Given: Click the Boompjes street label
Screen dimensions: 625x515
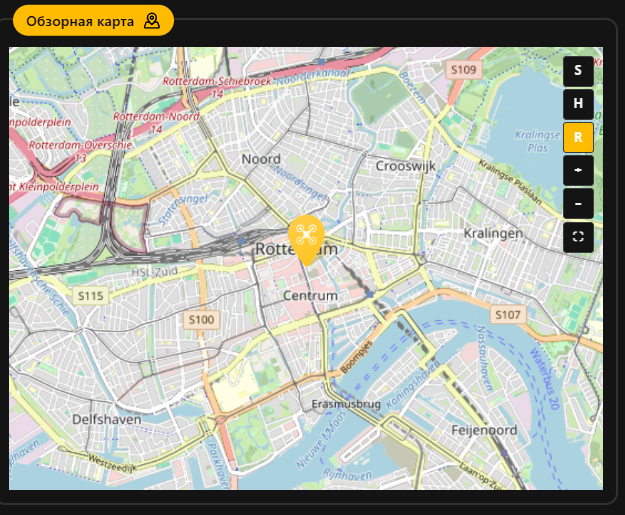Looking at the screenshot, I should [x=357, y=357].
